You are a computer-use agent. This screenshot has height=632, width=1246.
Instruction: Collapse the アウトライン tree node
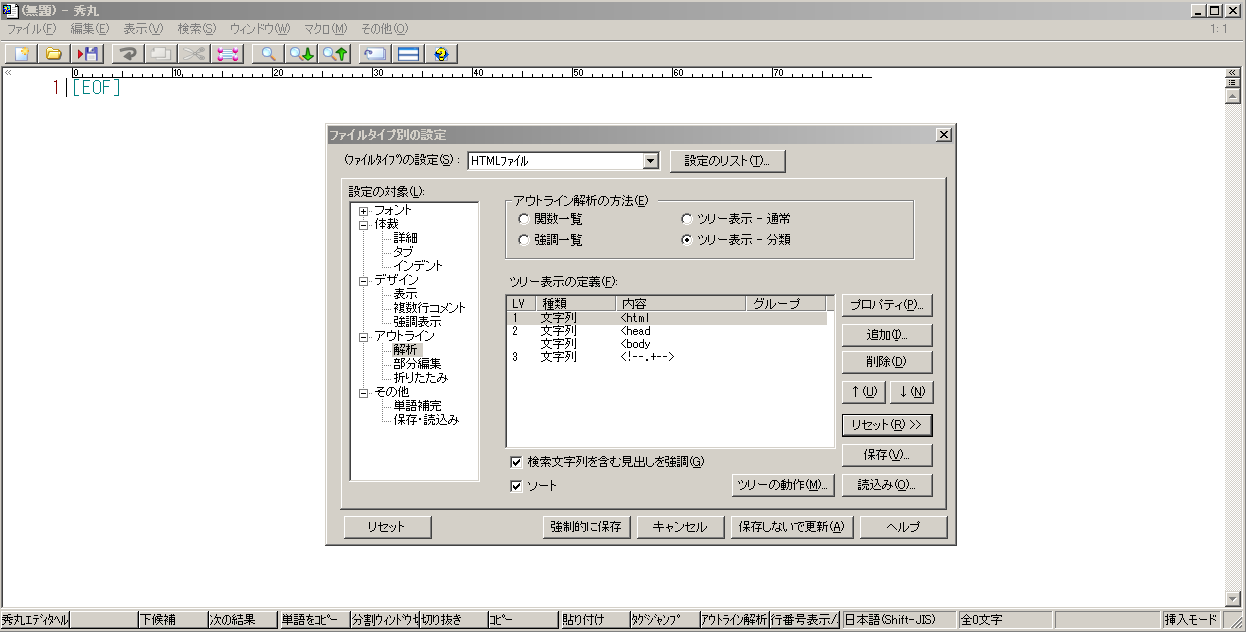pyautogui.click(x=364, y=337)
